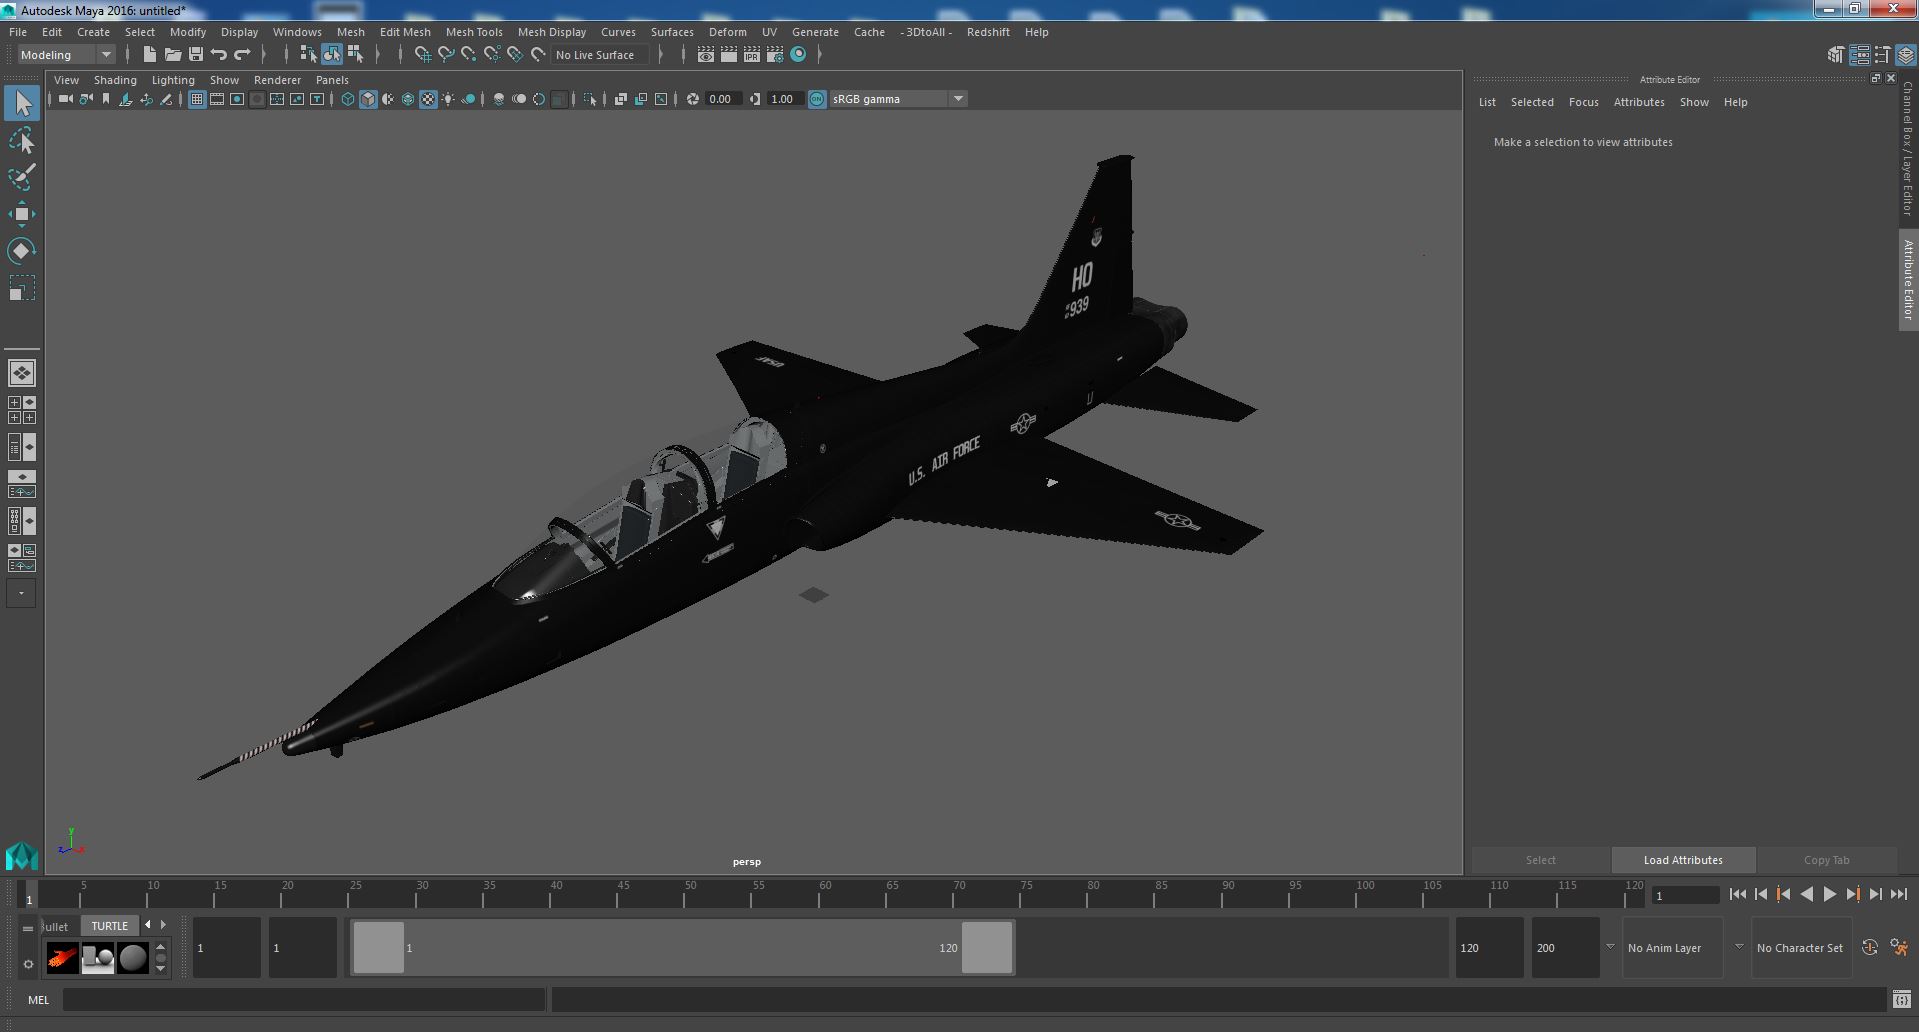Screen dimensions: 1919x1032
Task: Activate the Scale tool
Action: point(22,288)
